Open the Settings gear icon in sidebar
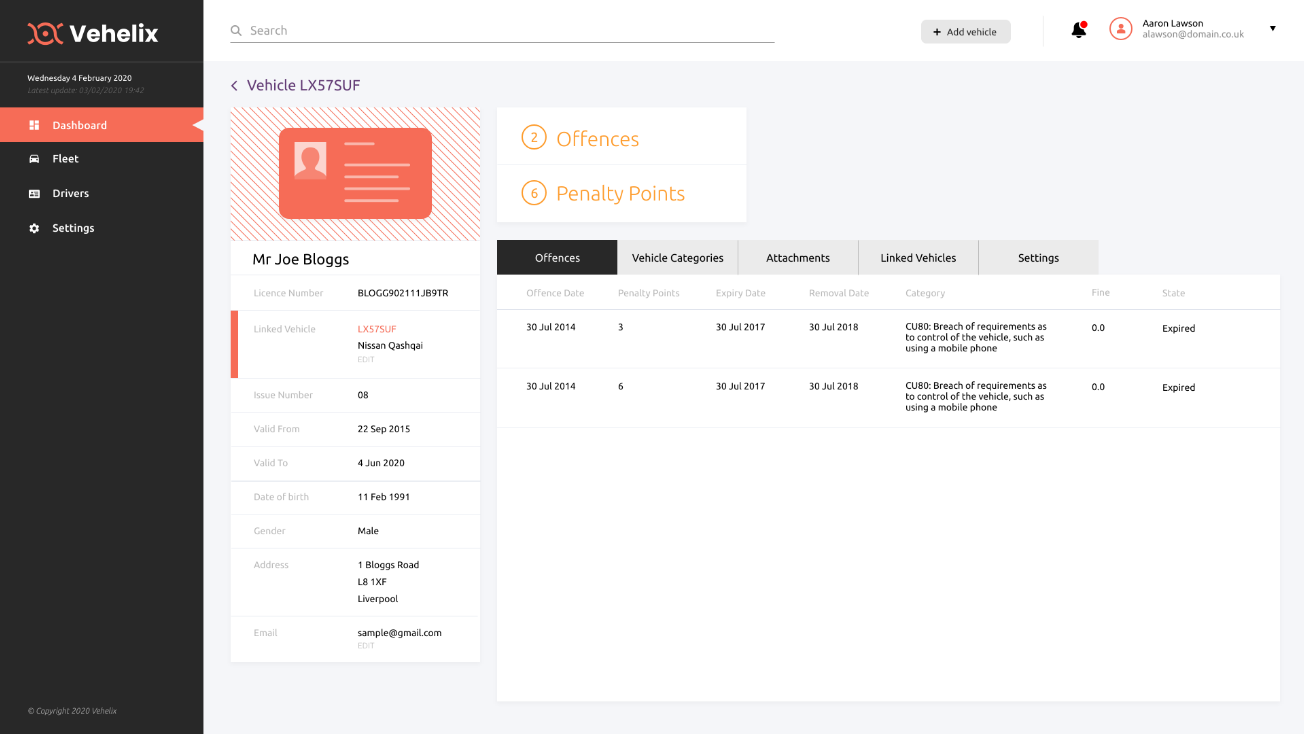This screenshot has width=1304, height=734. tap(34, 228)
